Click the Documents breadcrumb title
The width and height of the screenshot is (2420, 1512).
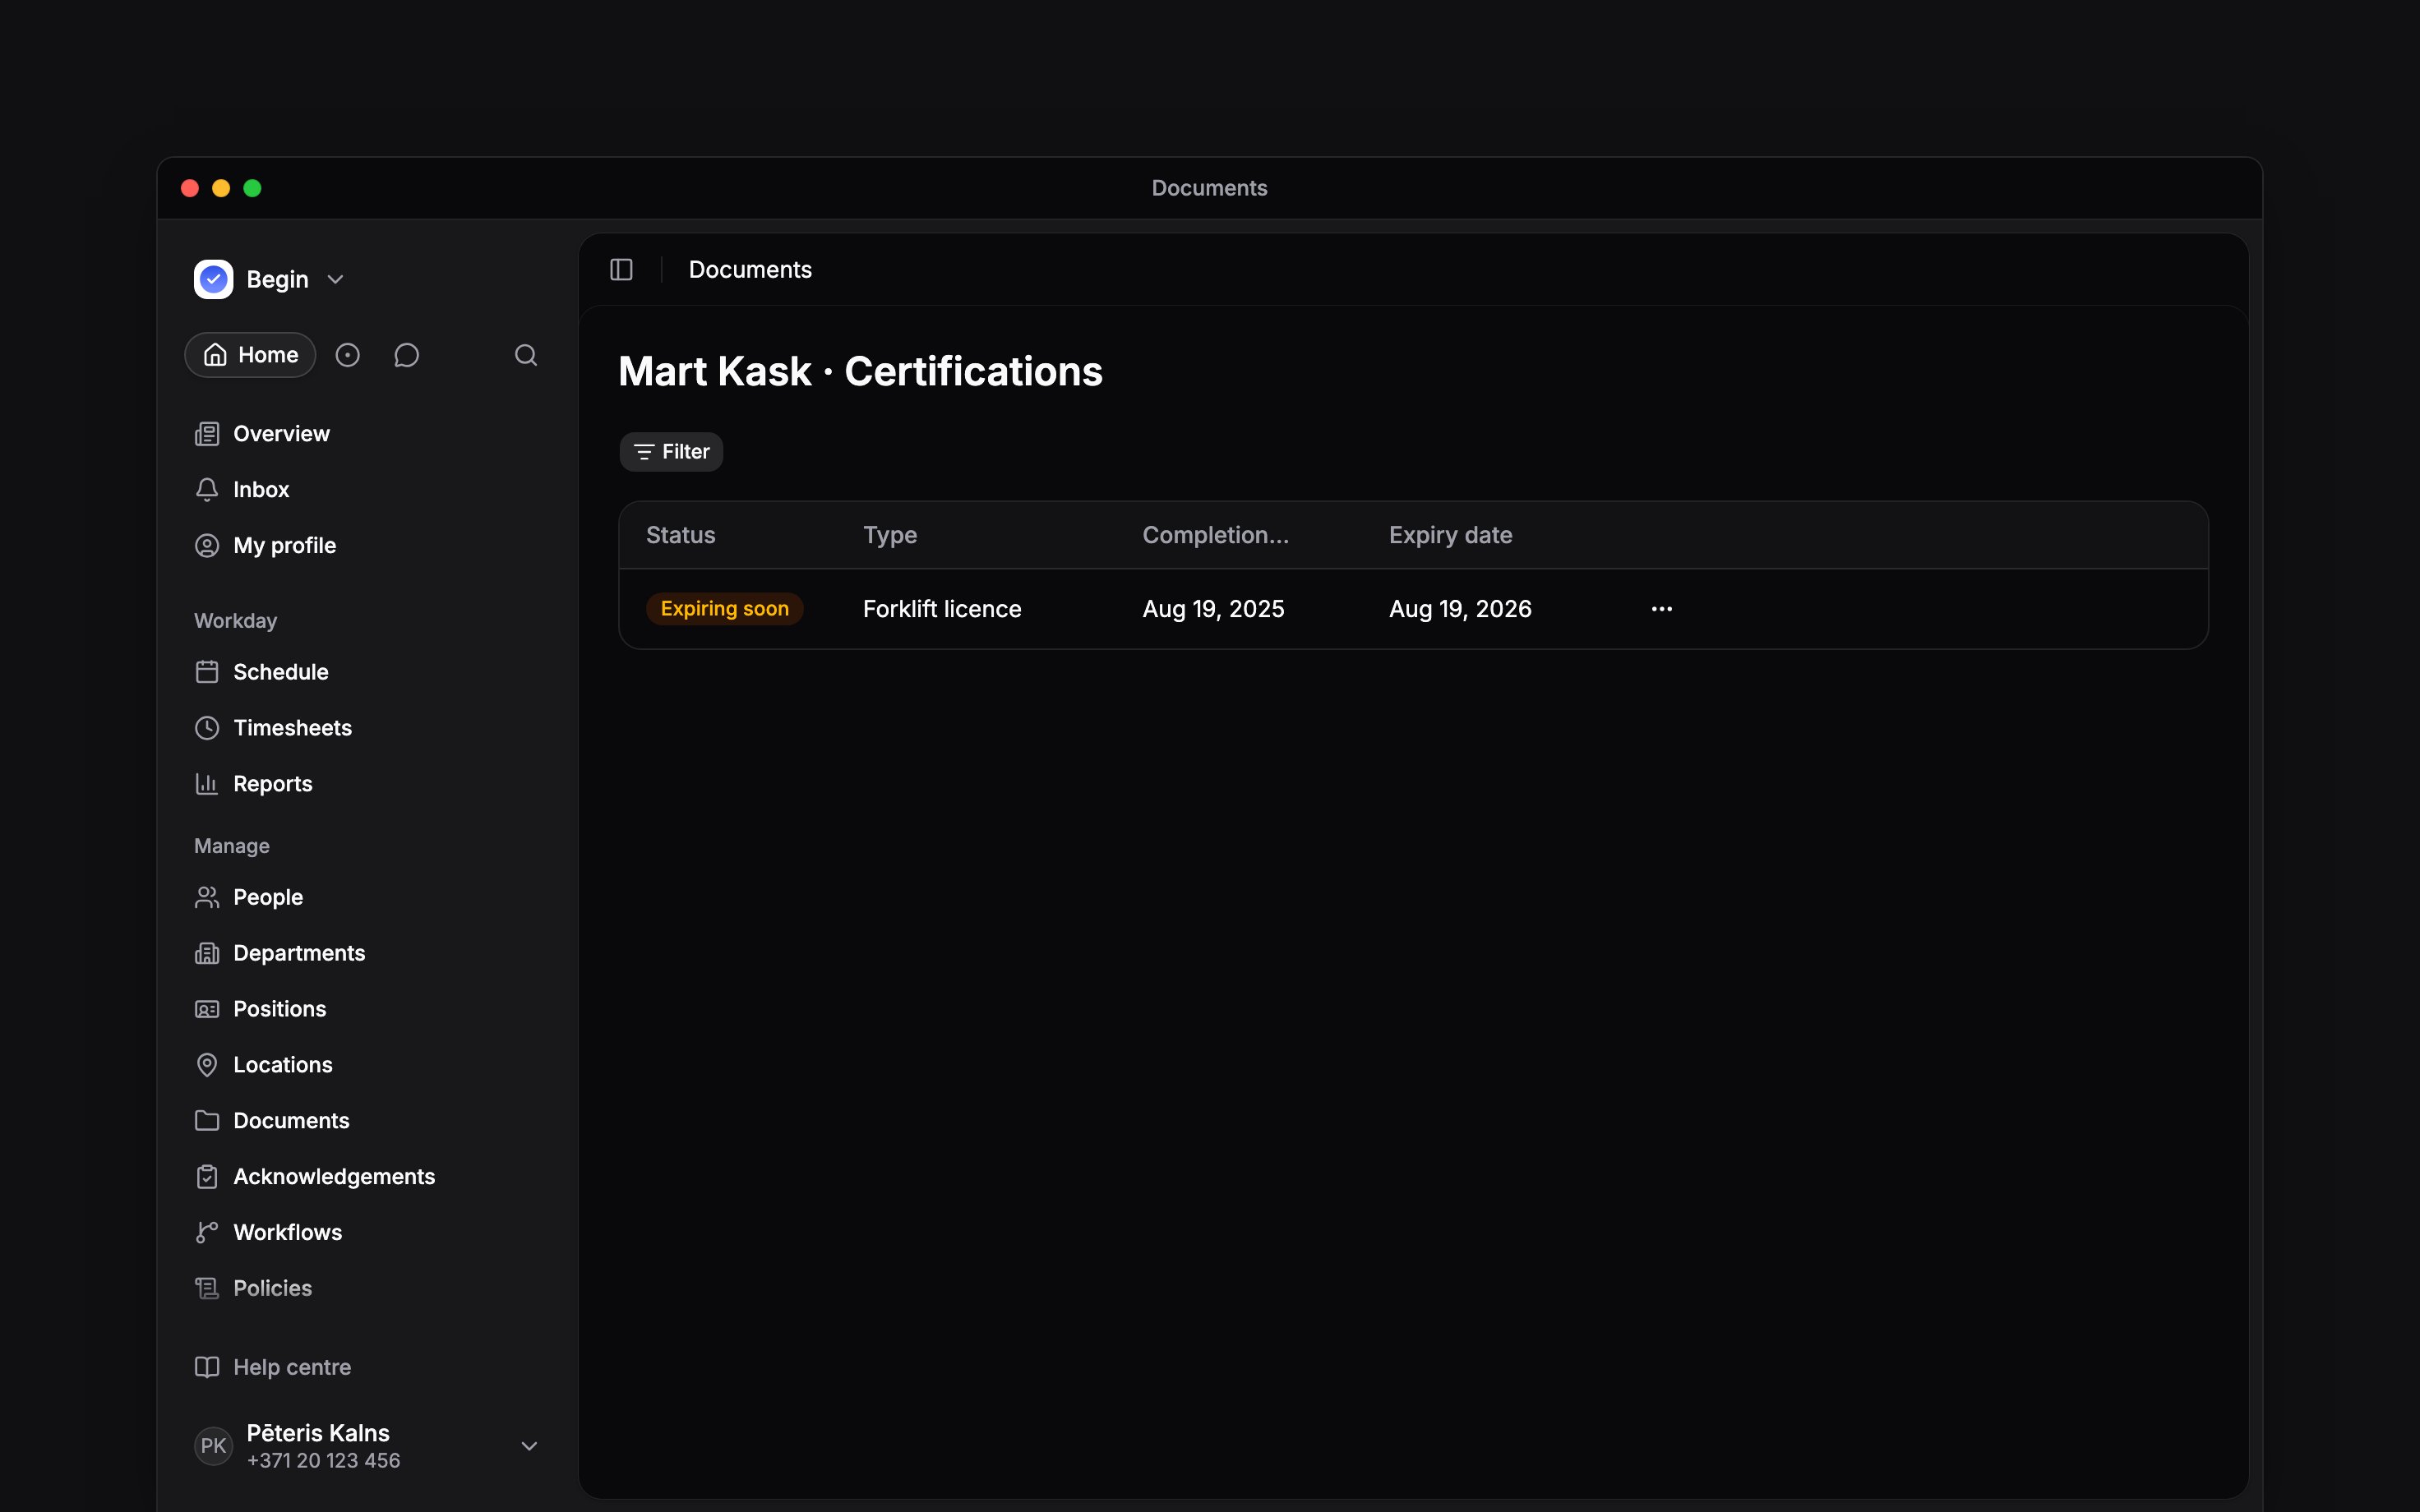click(750, 270)
